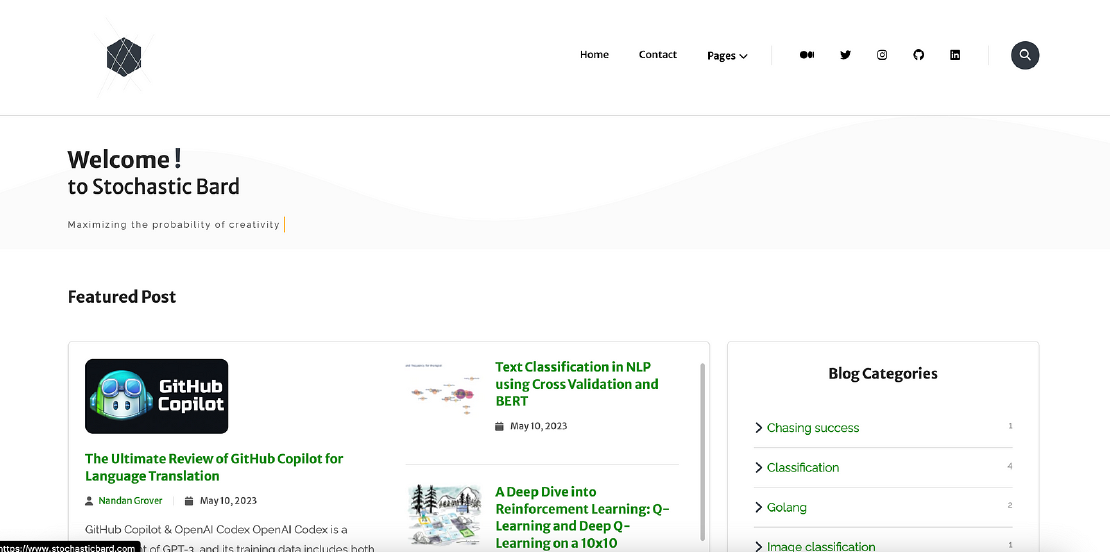1110x552 pixels.
Task: Open the Chasing success category
Action: [813, 427]
